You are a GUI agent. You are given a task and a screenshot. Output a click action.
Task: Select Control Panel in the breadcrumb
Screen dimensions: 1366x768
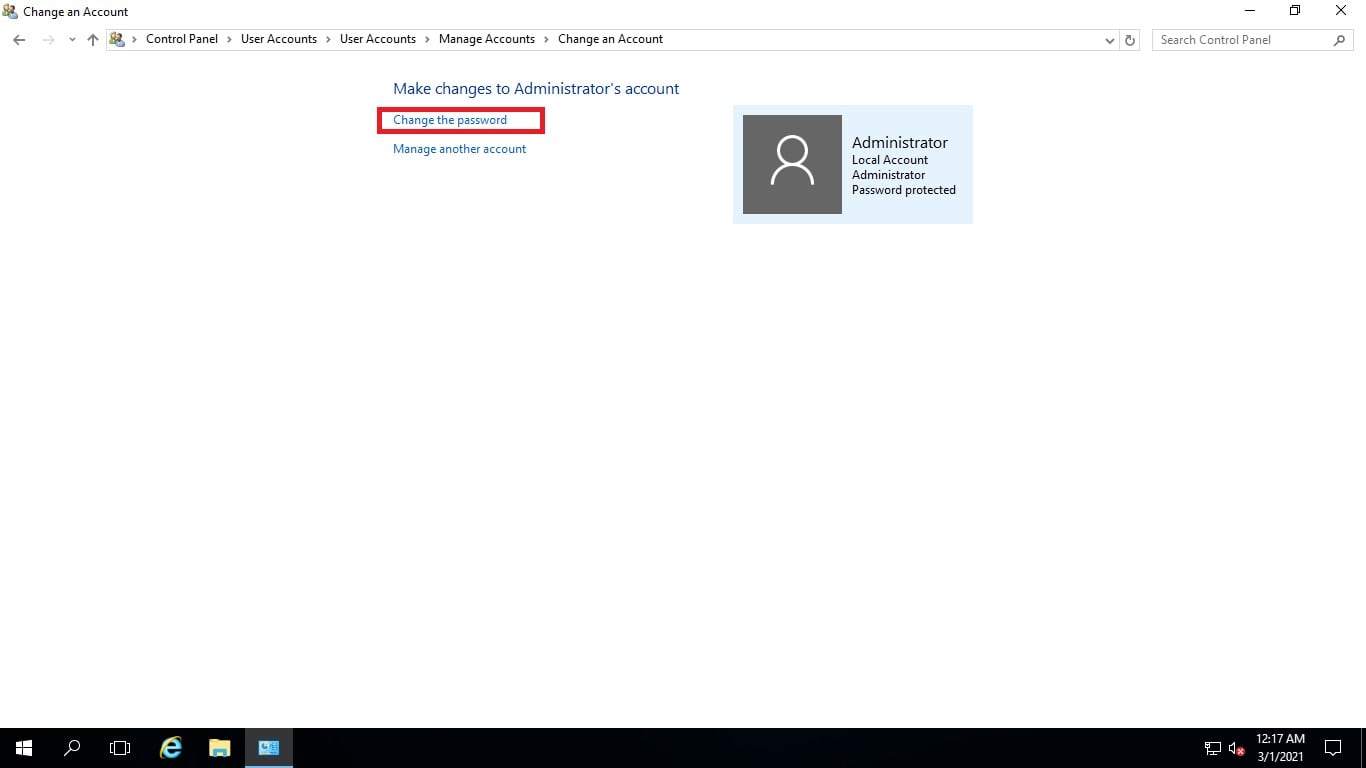click(x=182, y=39)
